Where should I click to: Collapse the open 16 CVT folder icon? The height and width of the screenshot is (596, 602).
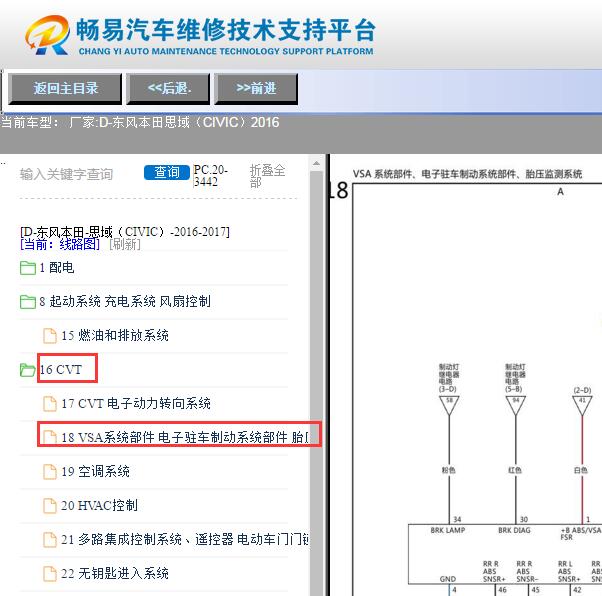click(28, 370)
